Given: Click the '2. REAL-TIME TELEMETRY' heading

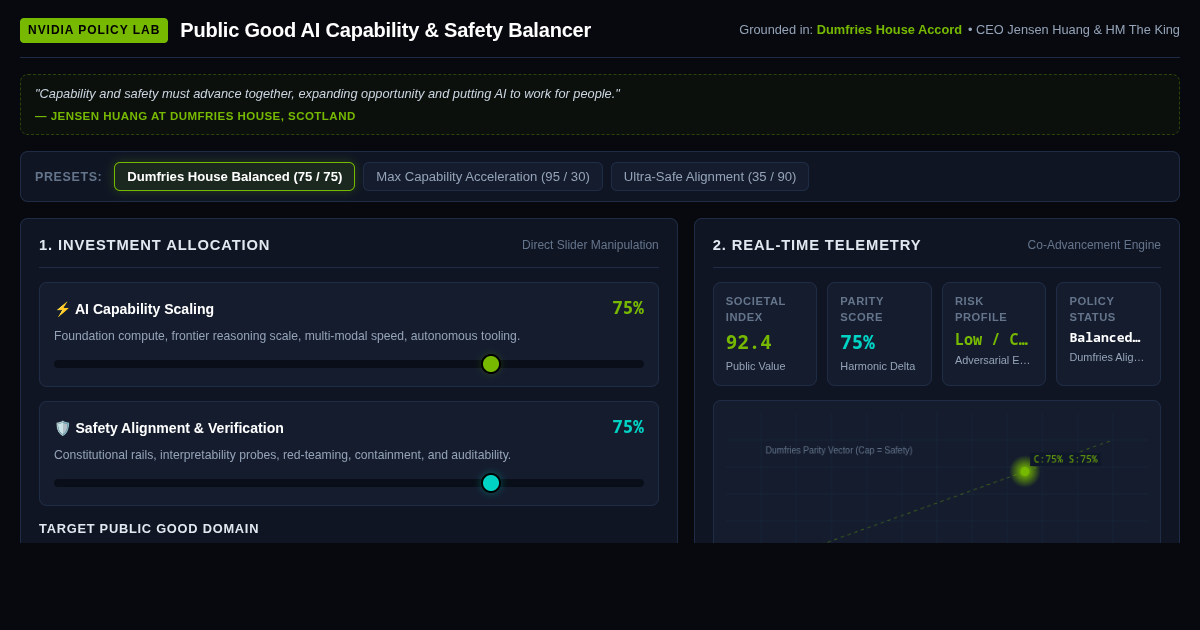Looking at the screenshot, I should [x=817, y=244].
